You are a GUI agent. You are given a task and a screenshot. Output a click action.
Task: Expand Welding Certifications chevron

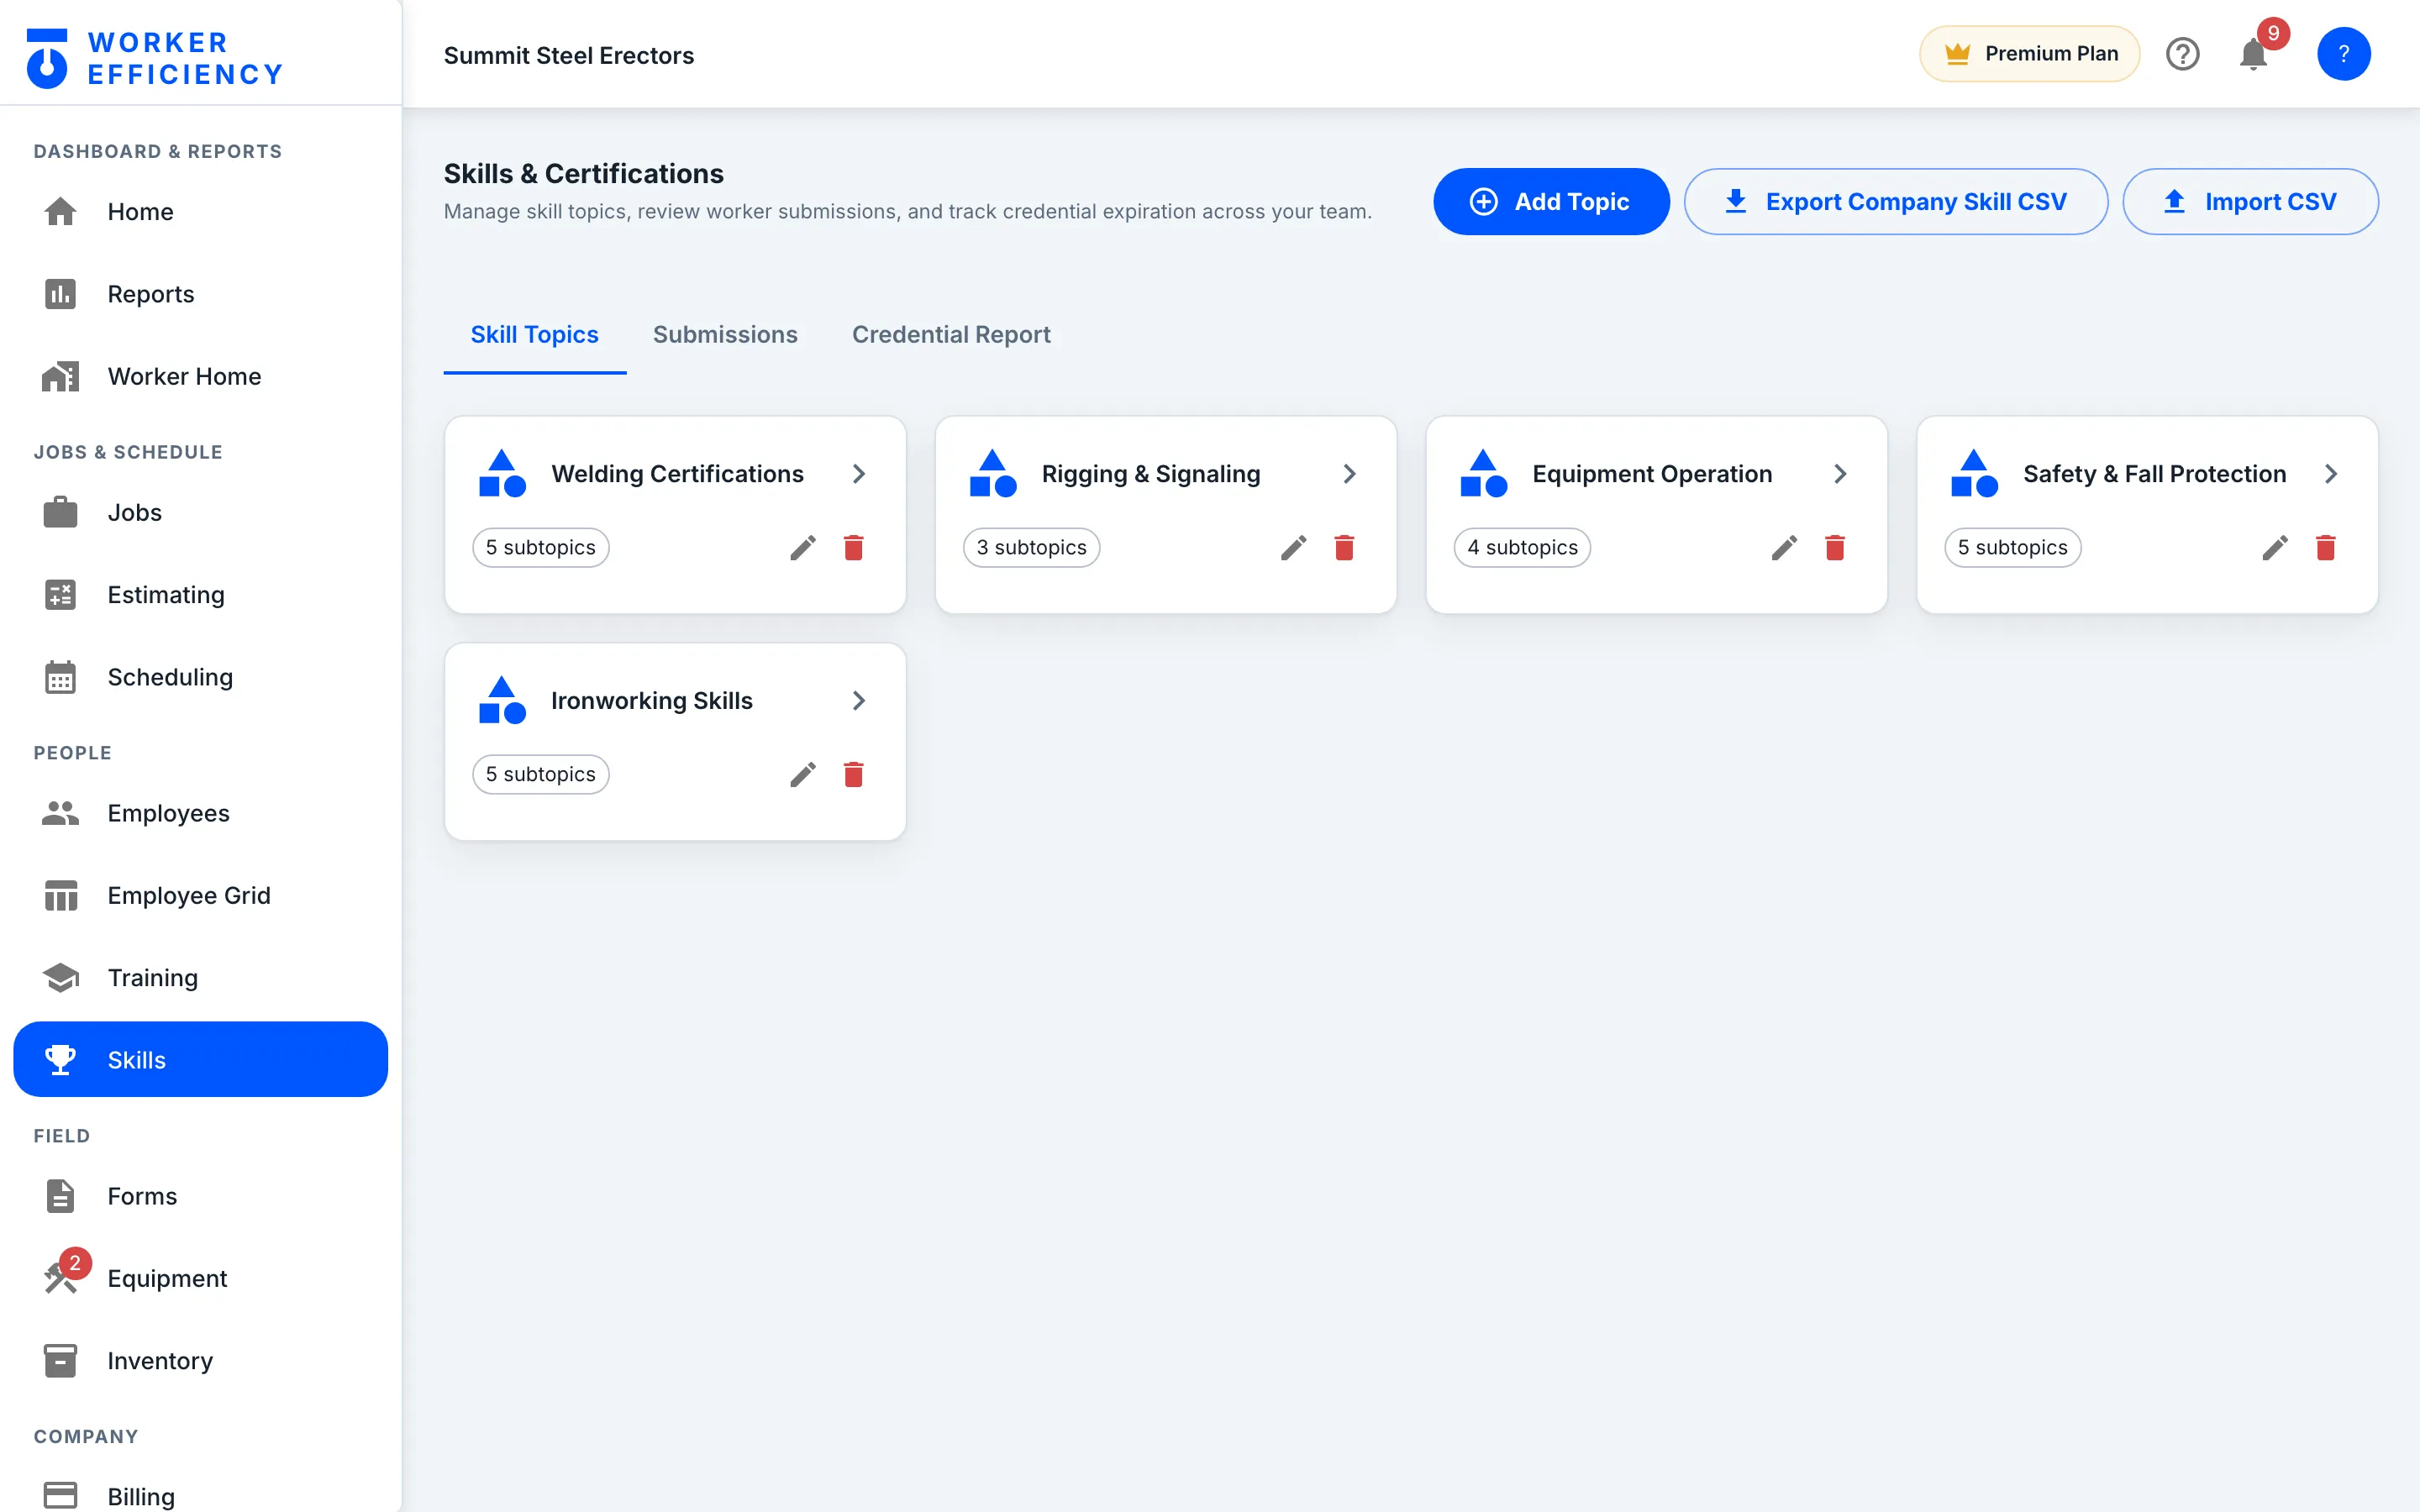[x=859, y=474]
